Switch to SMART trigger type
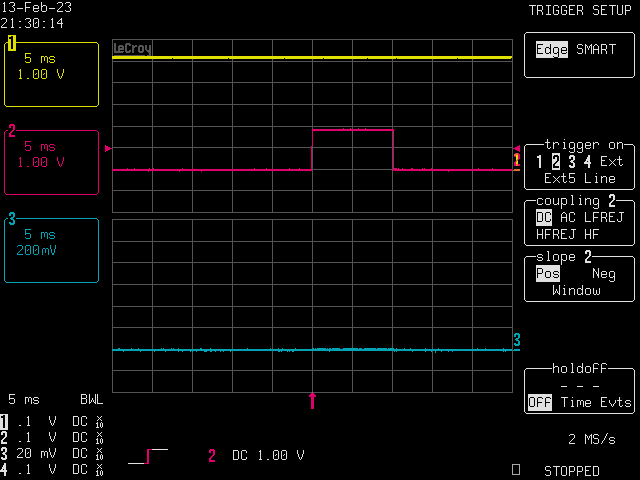 coord(596,49)
